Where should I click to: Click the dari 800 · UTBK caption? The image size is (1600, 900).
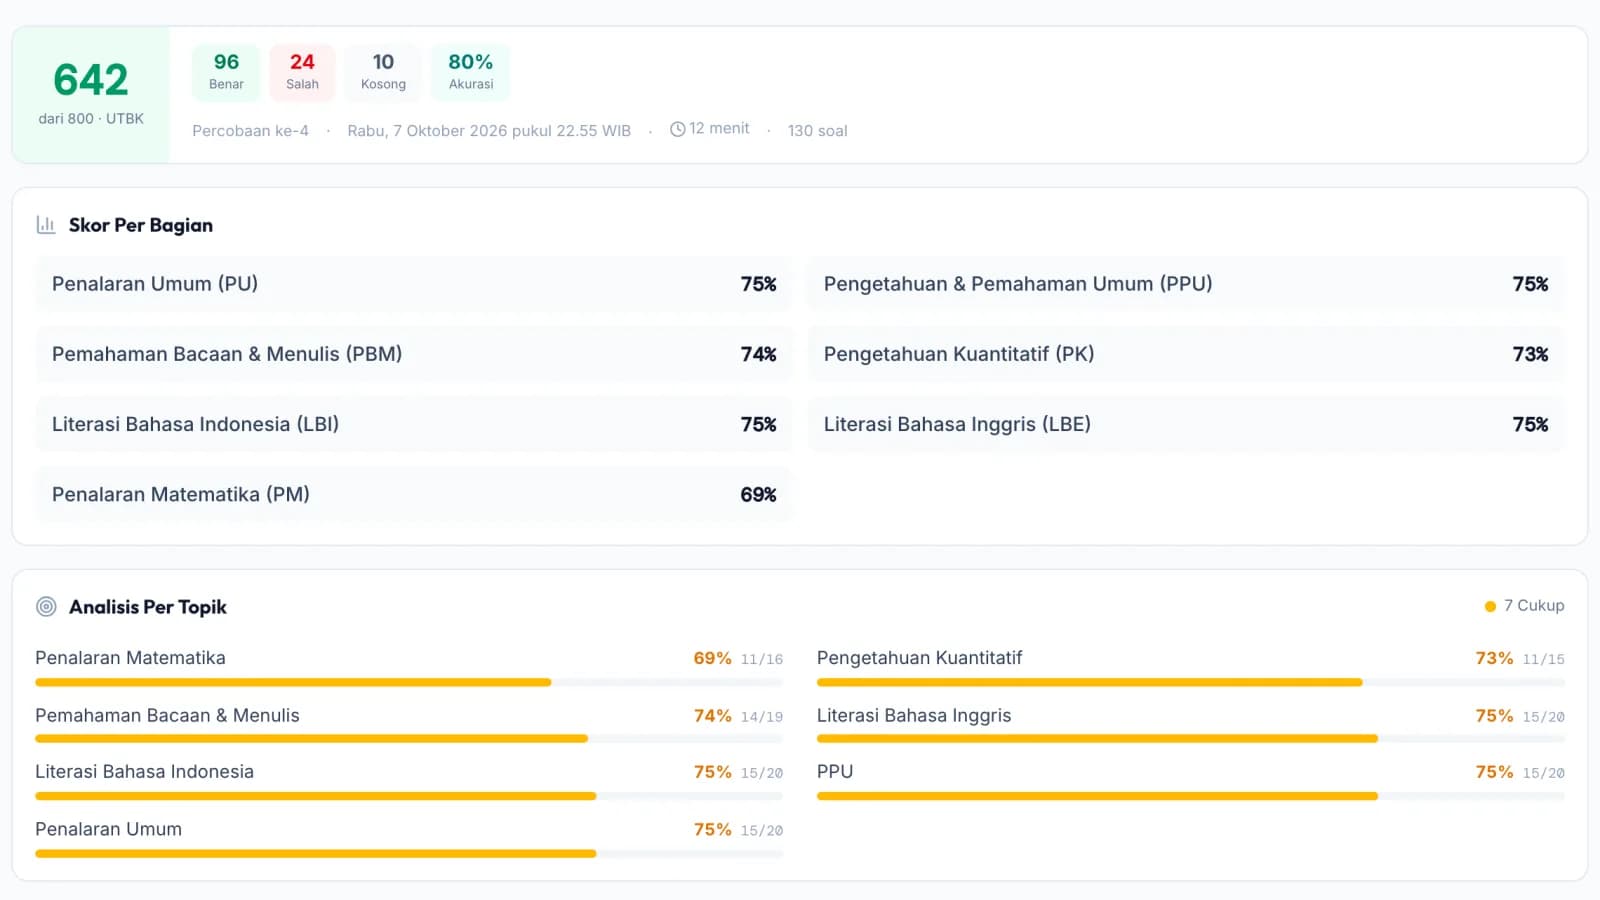click(x=91, y=118)
